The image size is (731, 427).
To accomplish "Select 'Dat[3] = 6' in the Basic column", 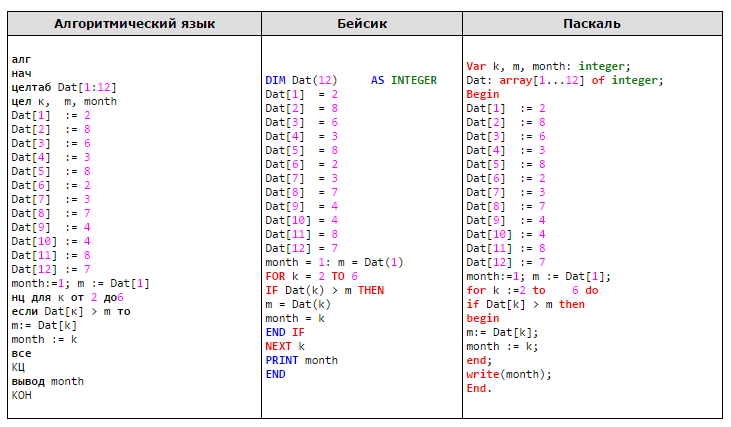I will pyautogui.click(x=302, y=122).
